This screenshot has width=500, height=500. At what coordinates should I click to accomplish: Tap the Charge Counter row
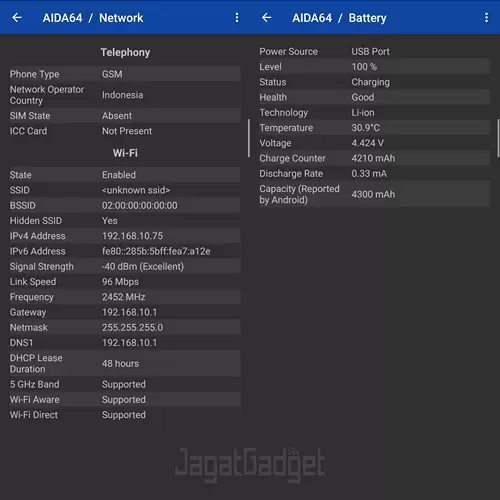pos(374,158)
